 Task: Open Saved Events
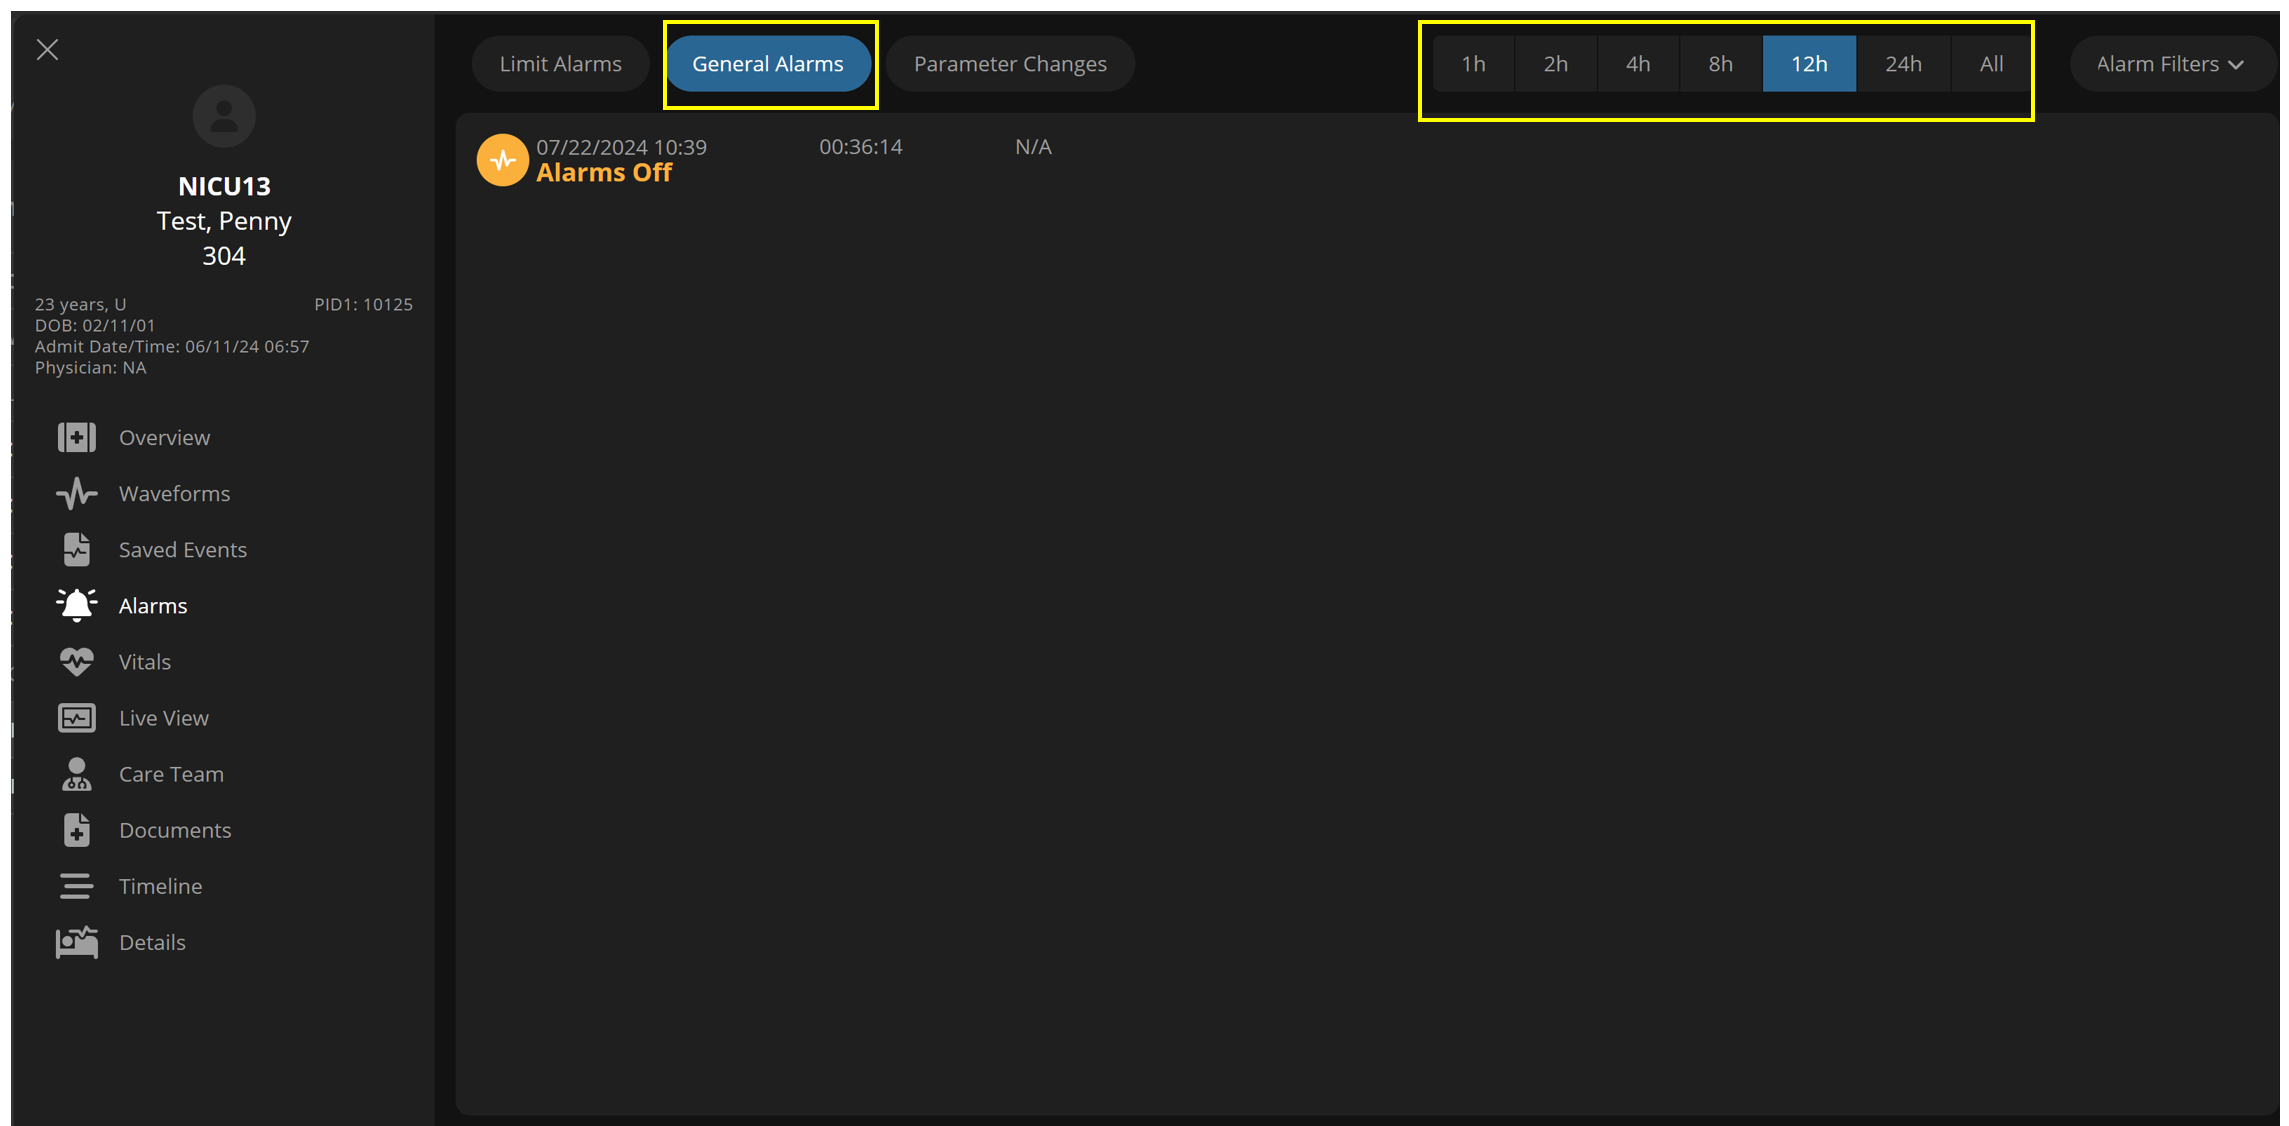[x=183, y=549]
